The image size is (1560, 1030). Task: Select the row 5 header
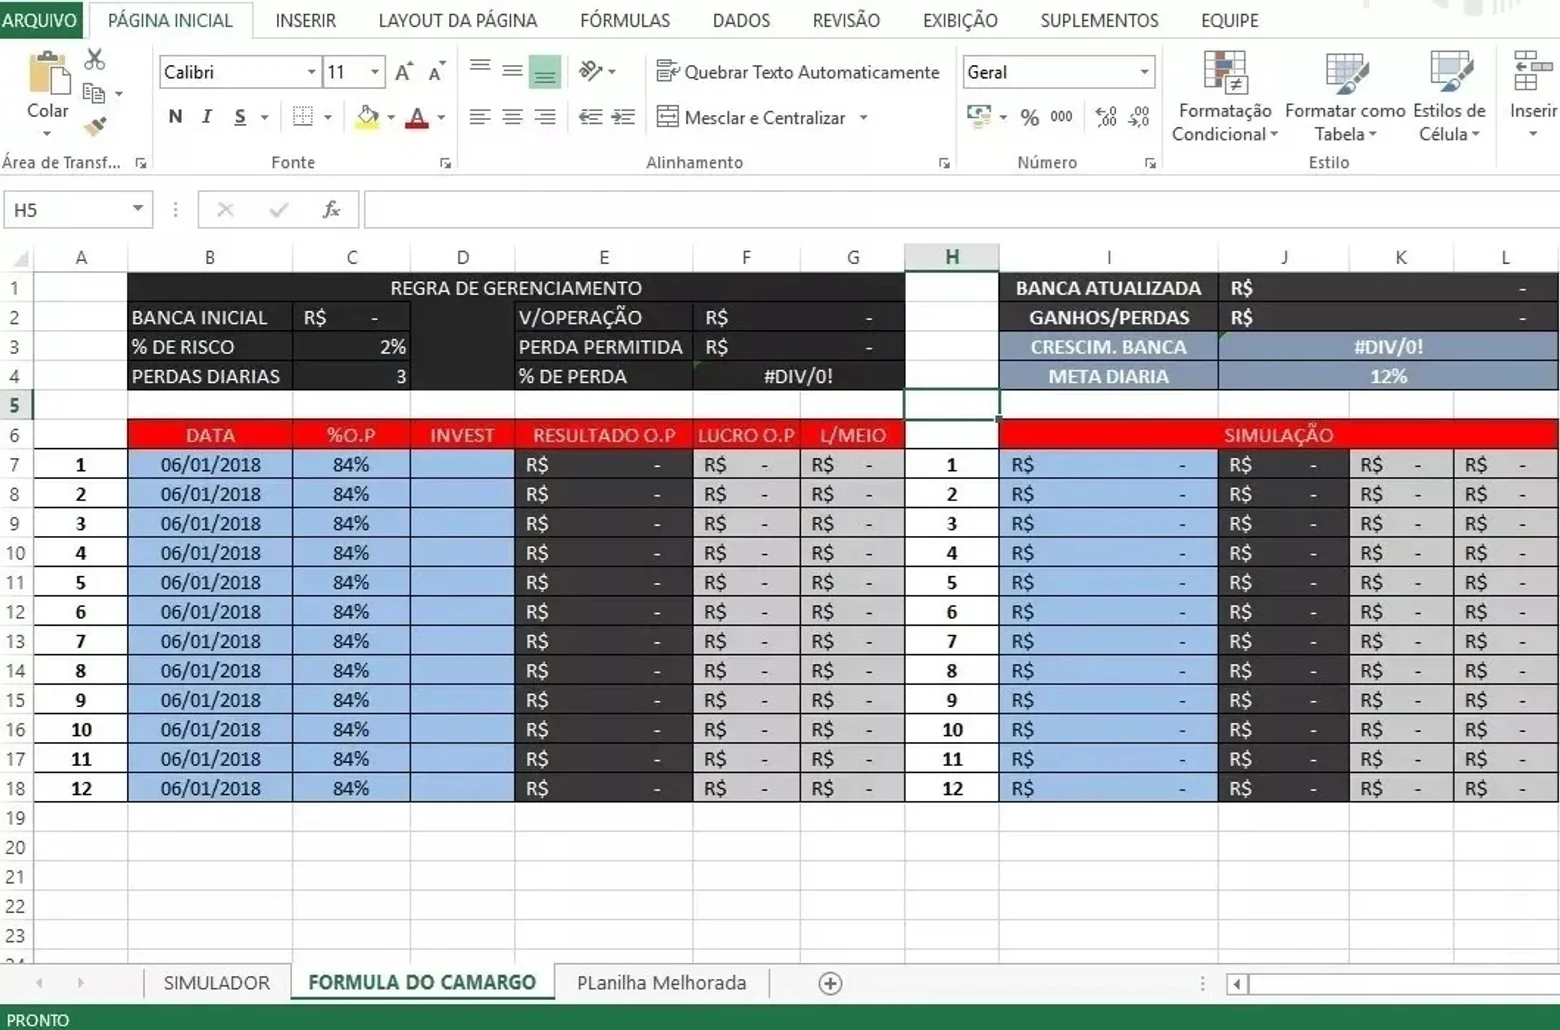15,405
